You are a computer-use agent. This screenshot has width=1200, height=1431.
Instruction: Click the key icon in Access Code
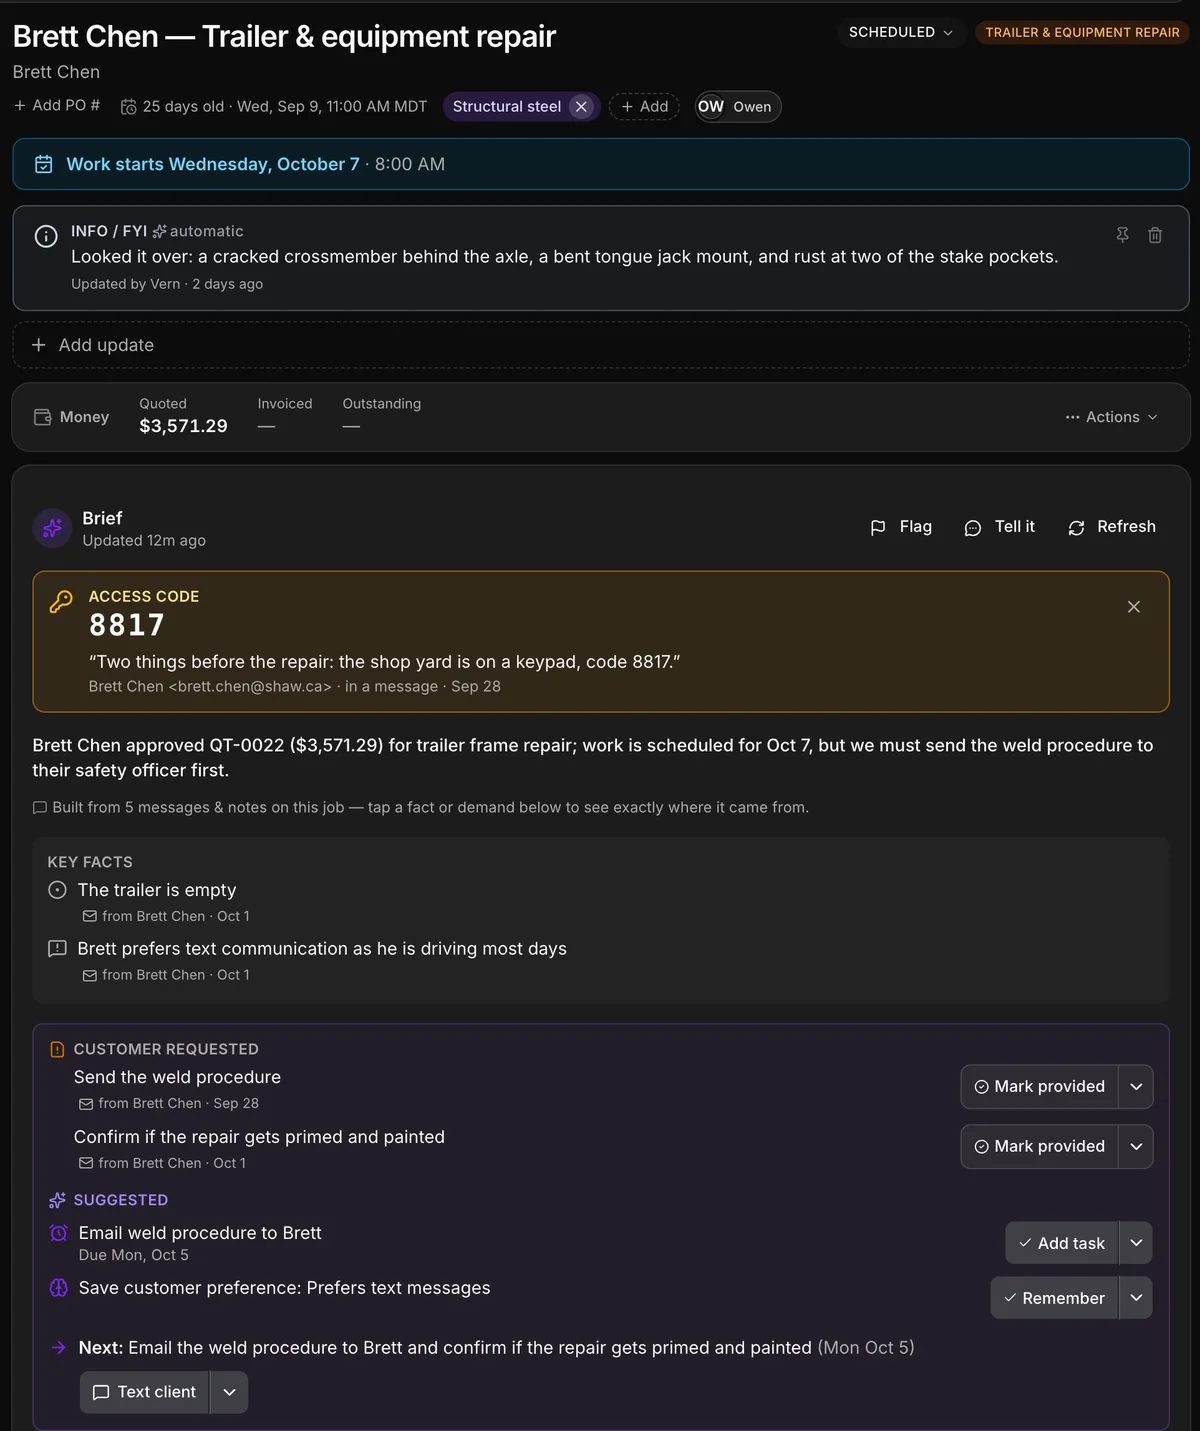(x=61, y=601)
